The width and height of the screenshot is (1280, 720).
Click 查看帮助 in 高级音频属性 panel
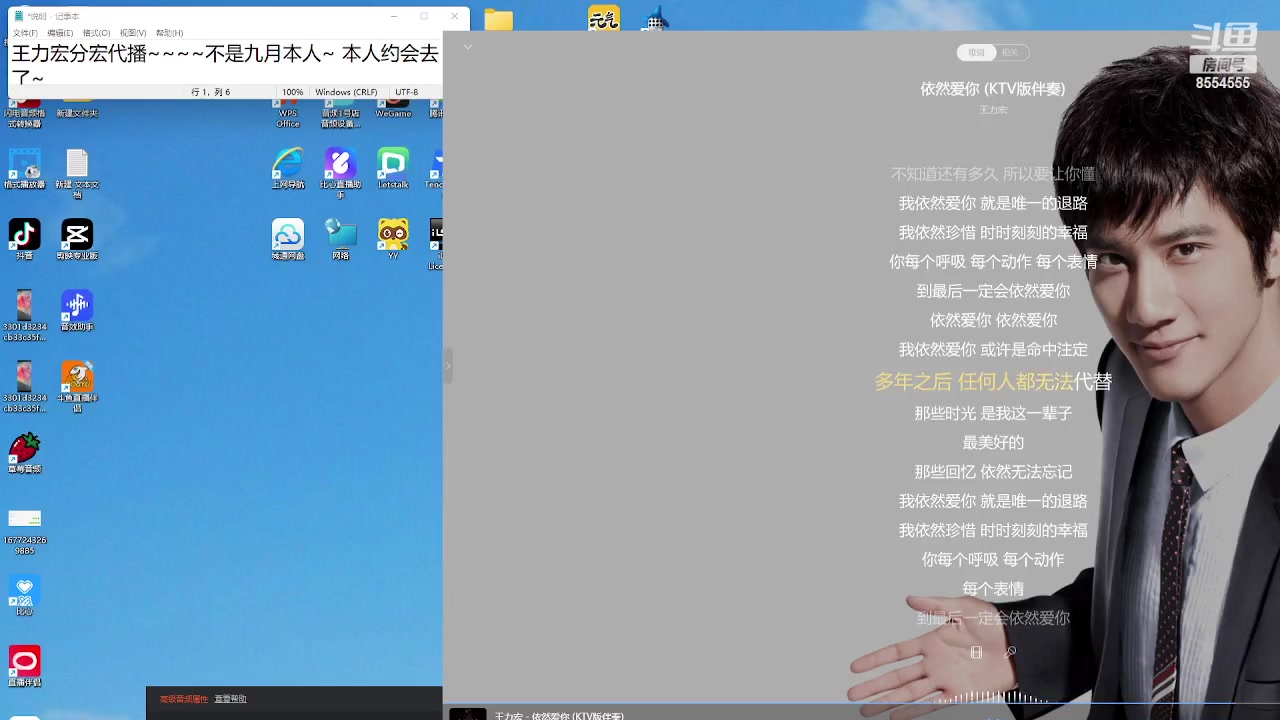click(229, 698)
